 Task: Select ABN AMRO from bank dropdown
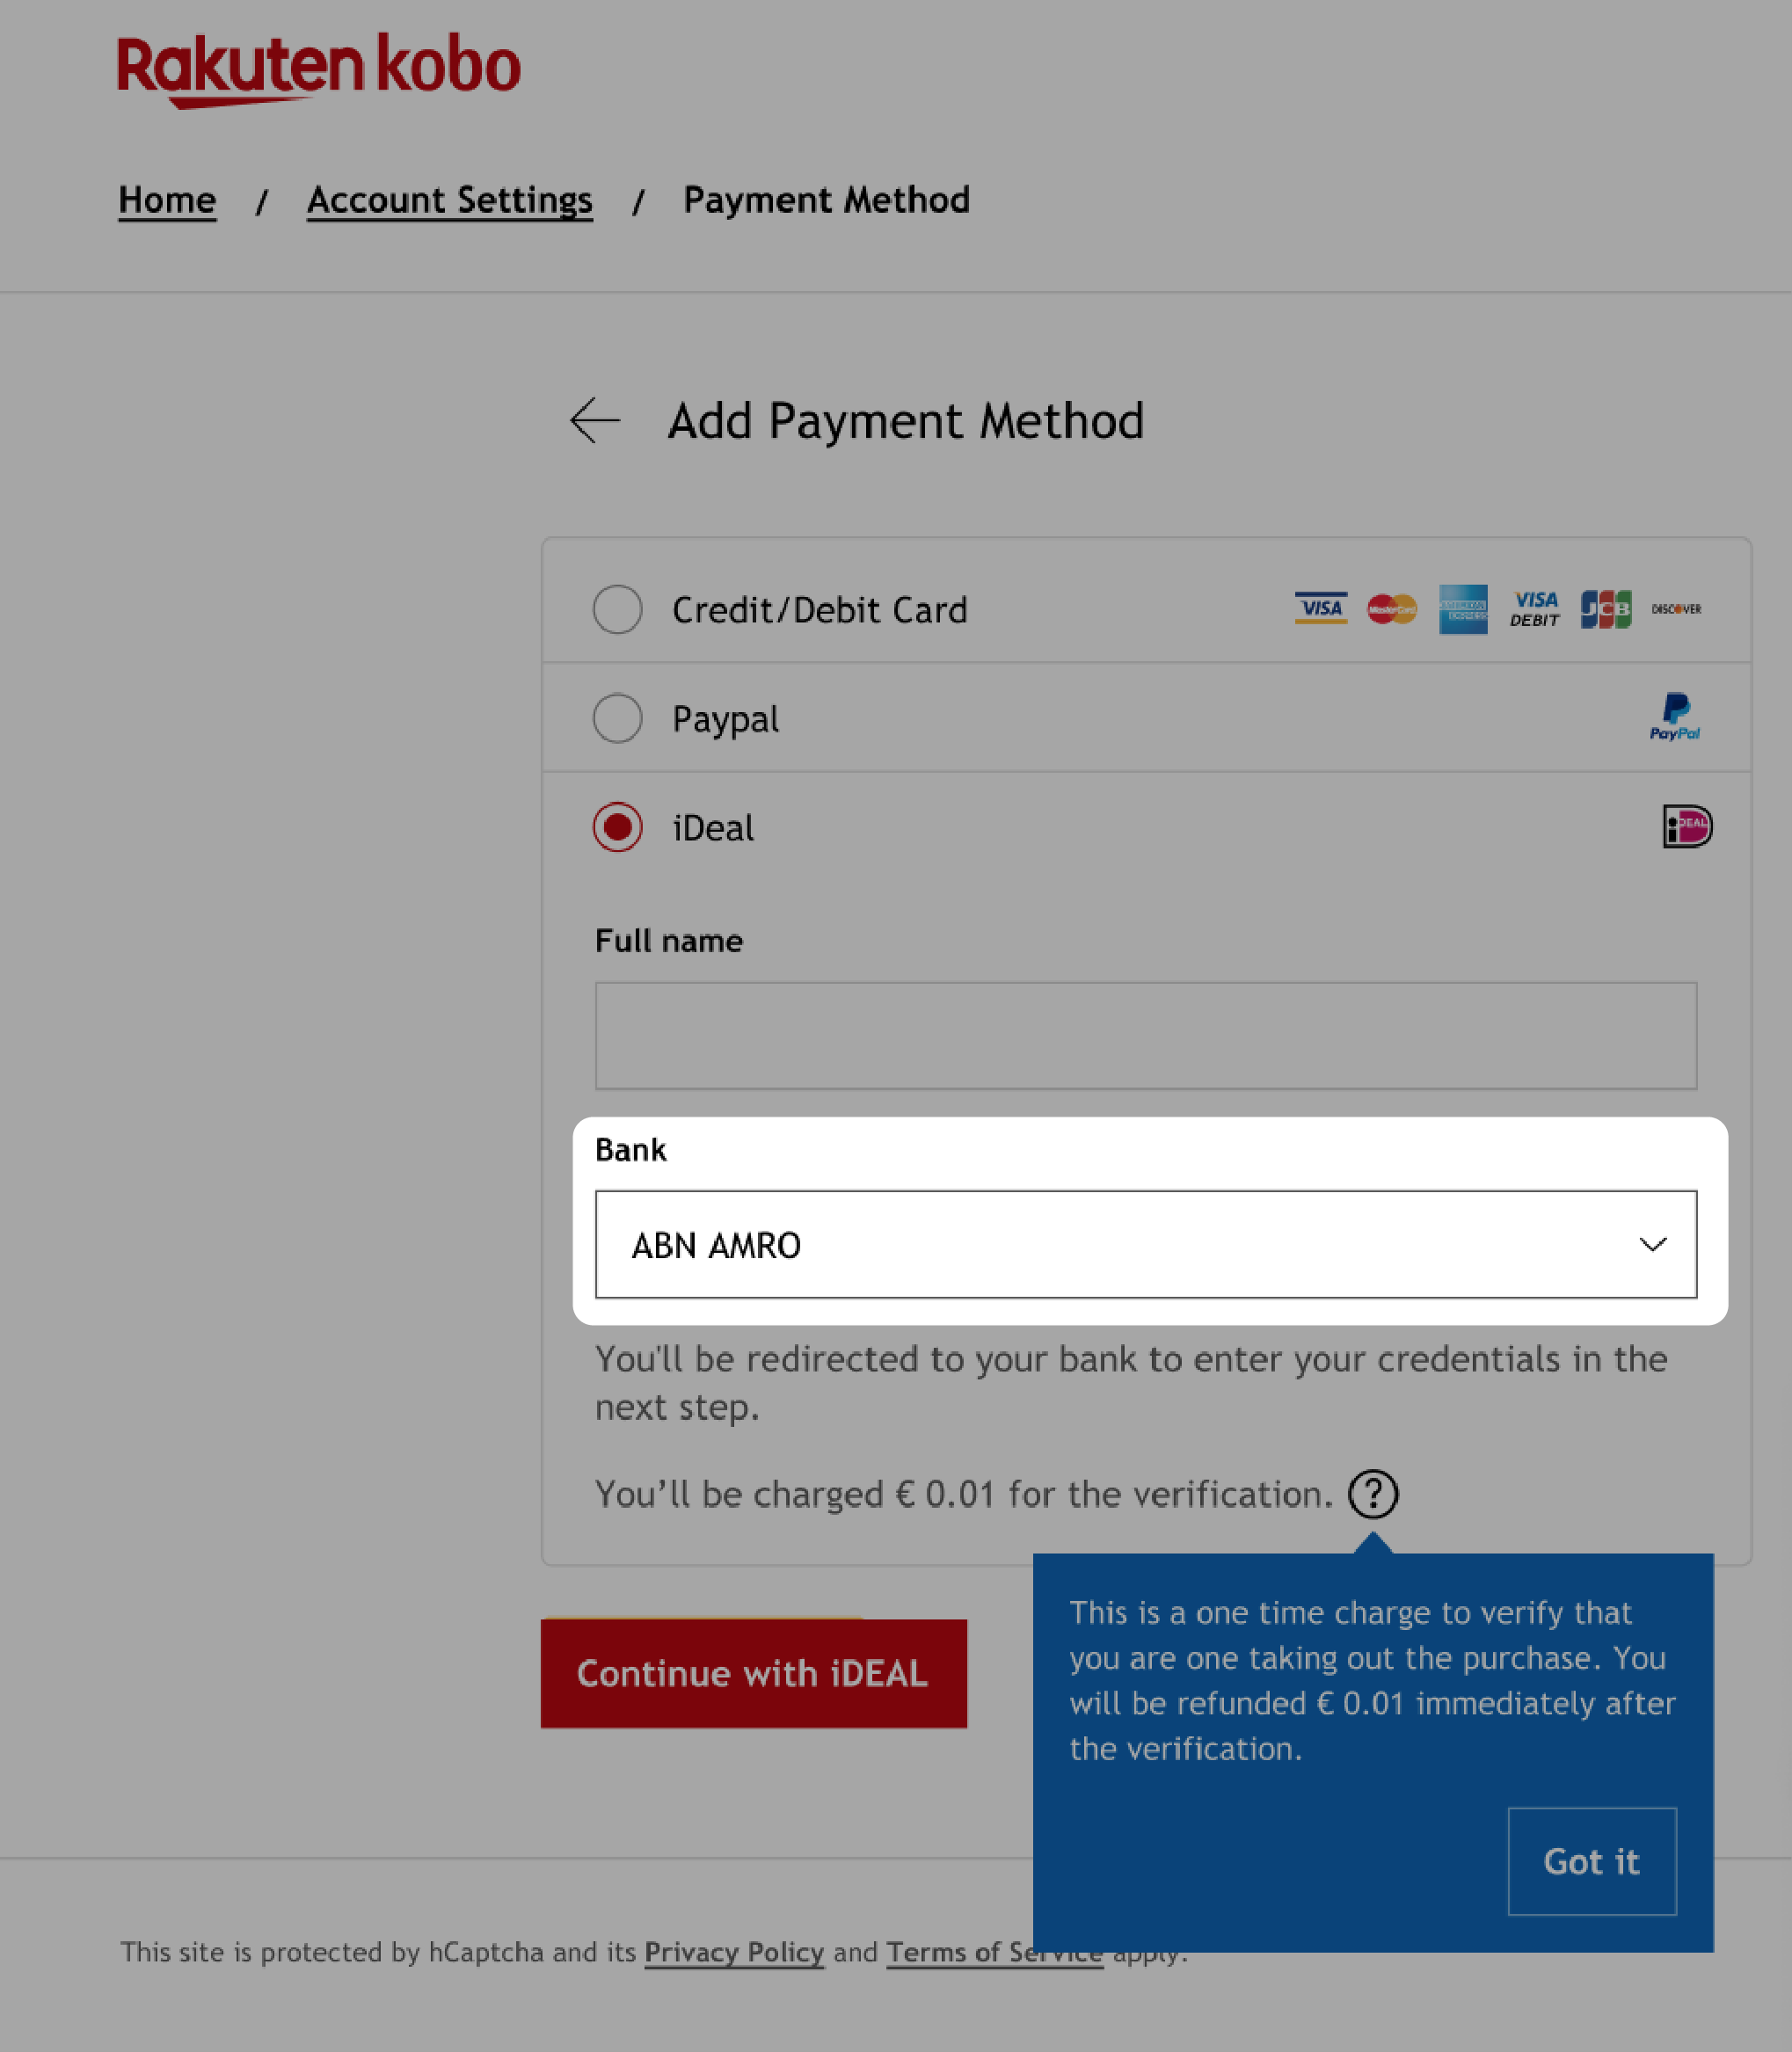(x=1145, y=1244)
